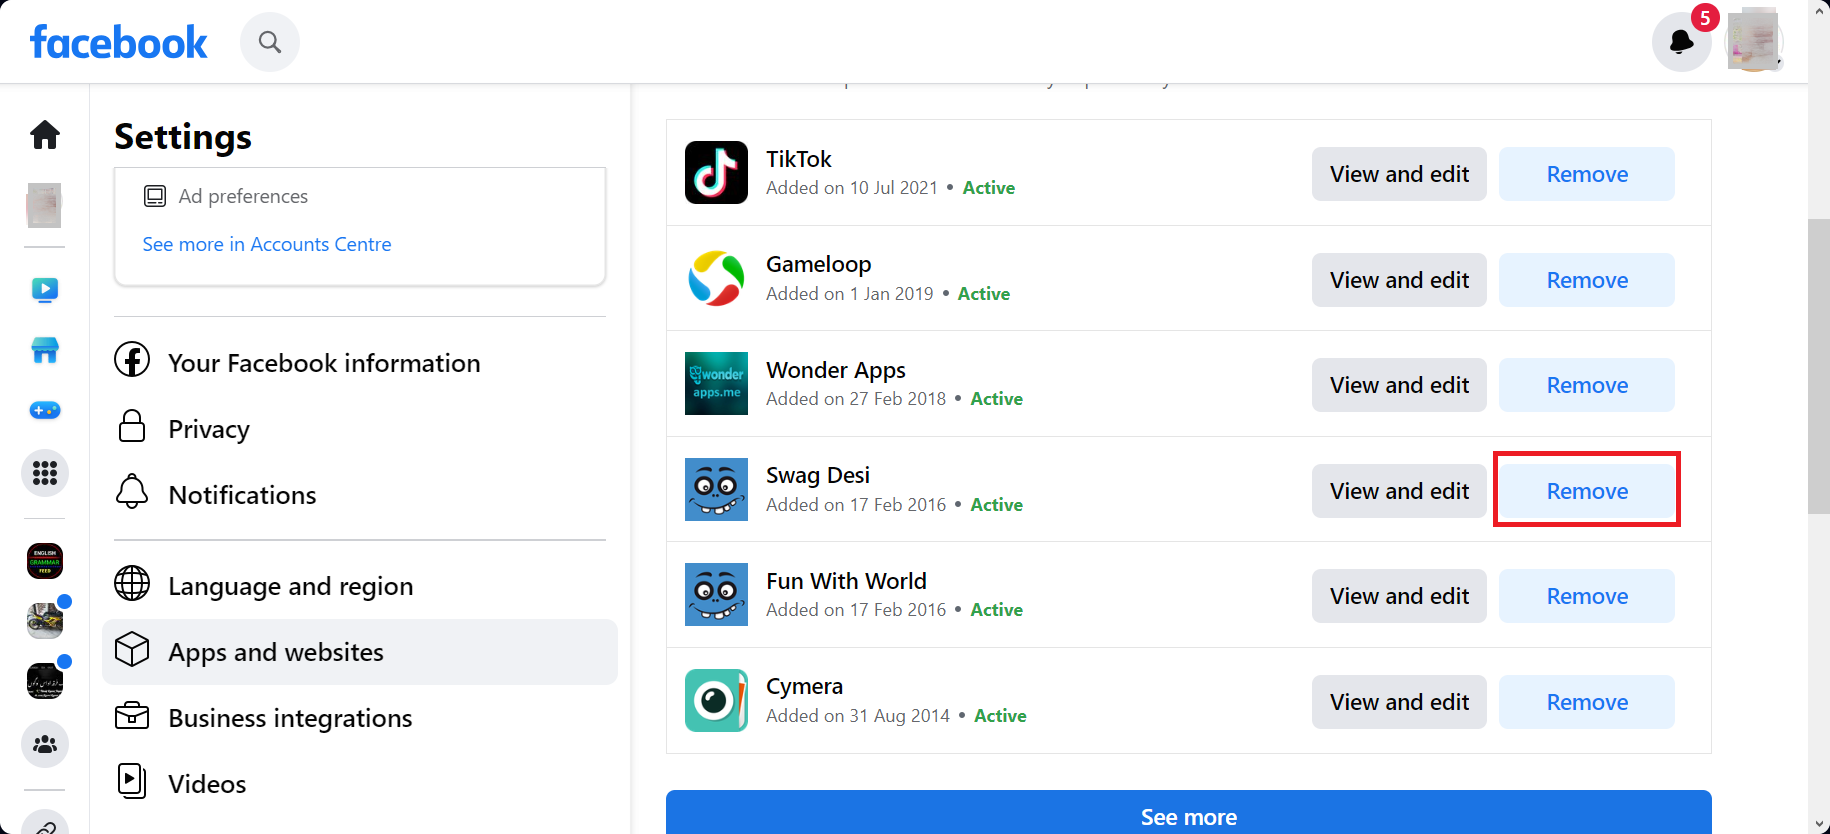Open the Watch video icon in the left rail

click(x=45, y=290)
